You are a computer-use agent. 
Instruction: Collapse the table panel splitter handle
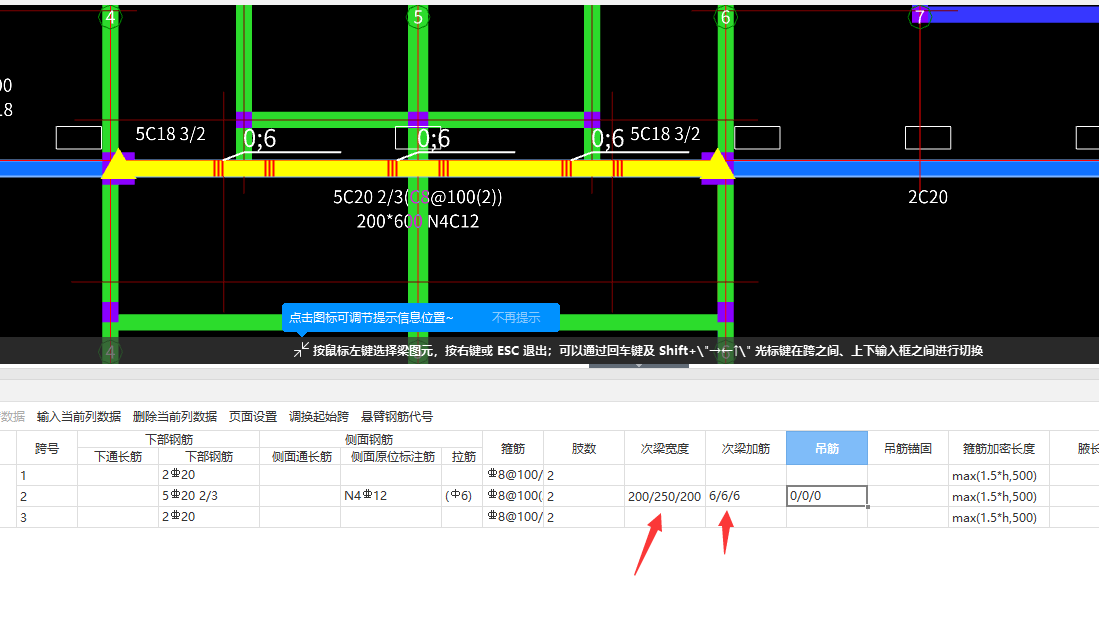[x=639, y=365]
